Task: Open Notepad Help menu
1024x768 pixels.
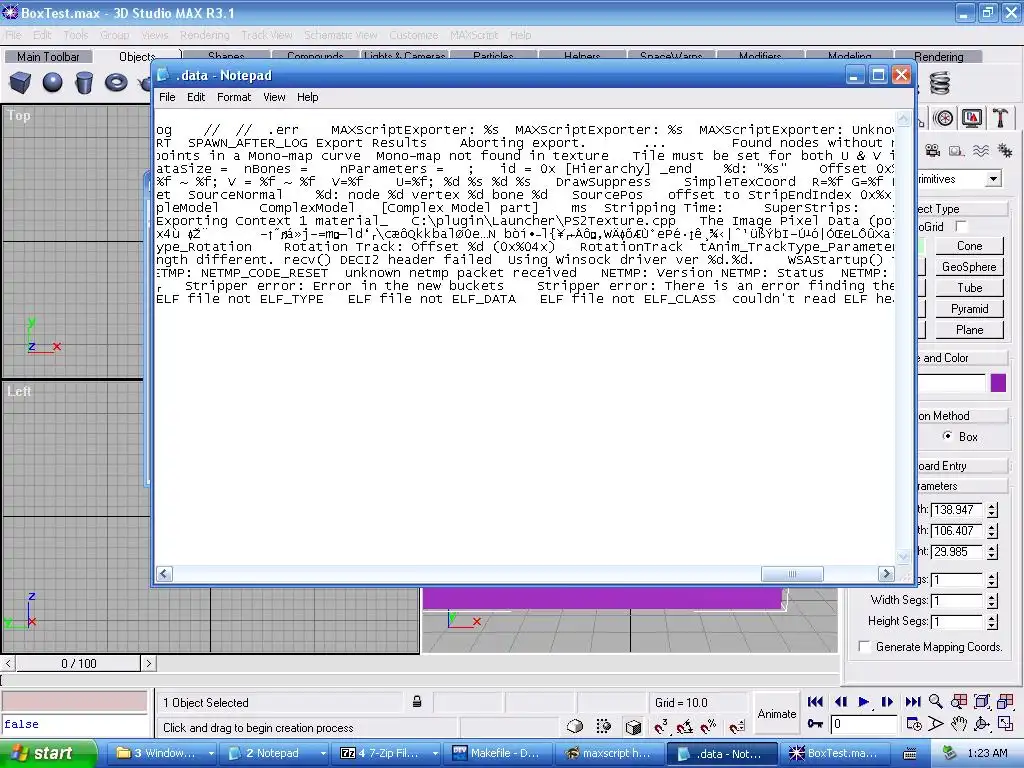Action: pos(308,97)
